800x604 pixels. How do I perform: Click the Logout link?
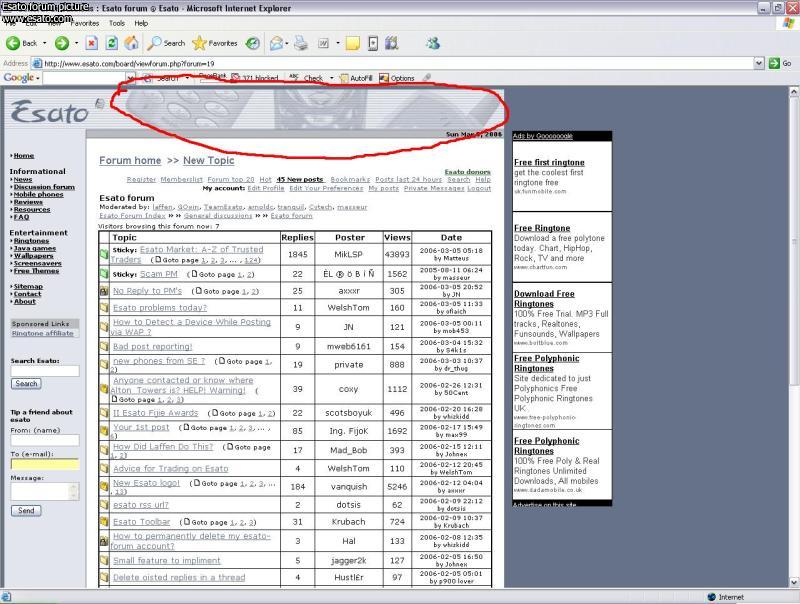coord(479,188)
